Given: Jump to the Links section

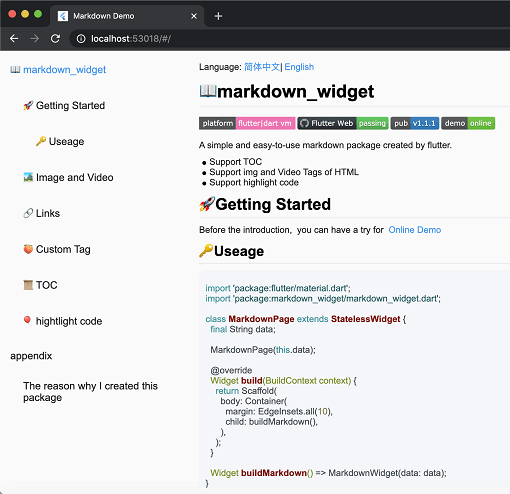Looking at the screenshot, I should click(48, 213).
